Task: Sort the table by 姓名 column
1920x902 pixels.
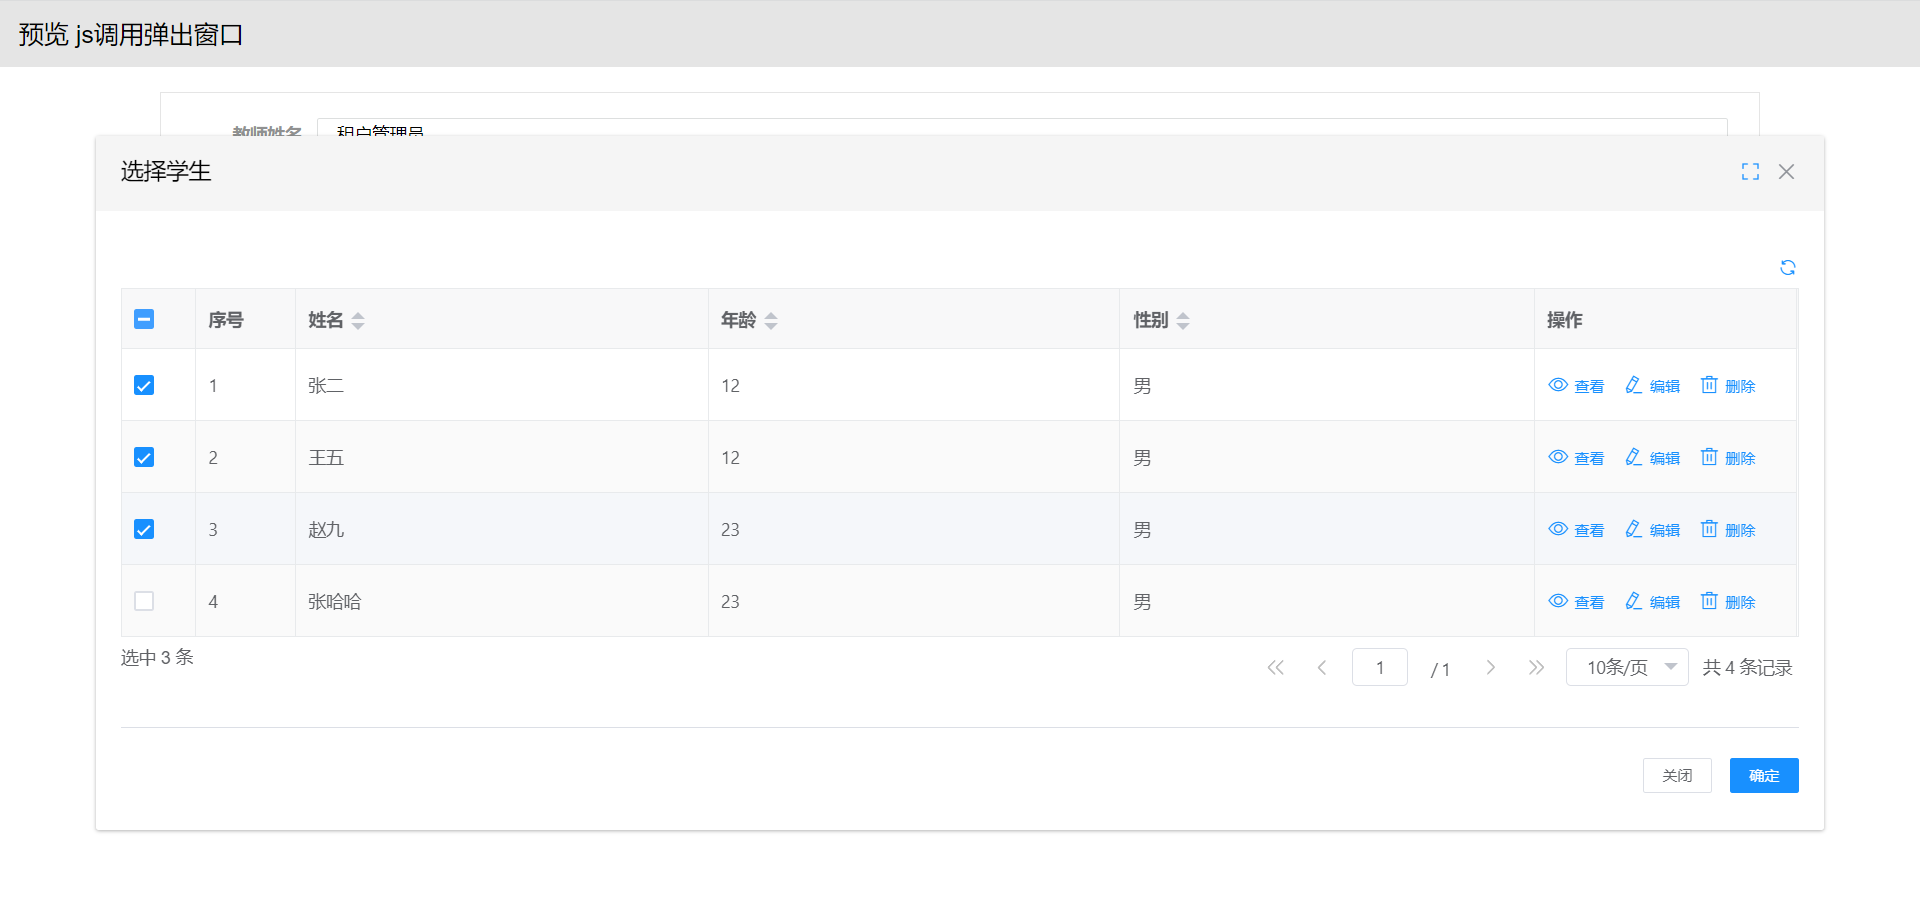Action: pyautogui.click(x=358, y=320)
